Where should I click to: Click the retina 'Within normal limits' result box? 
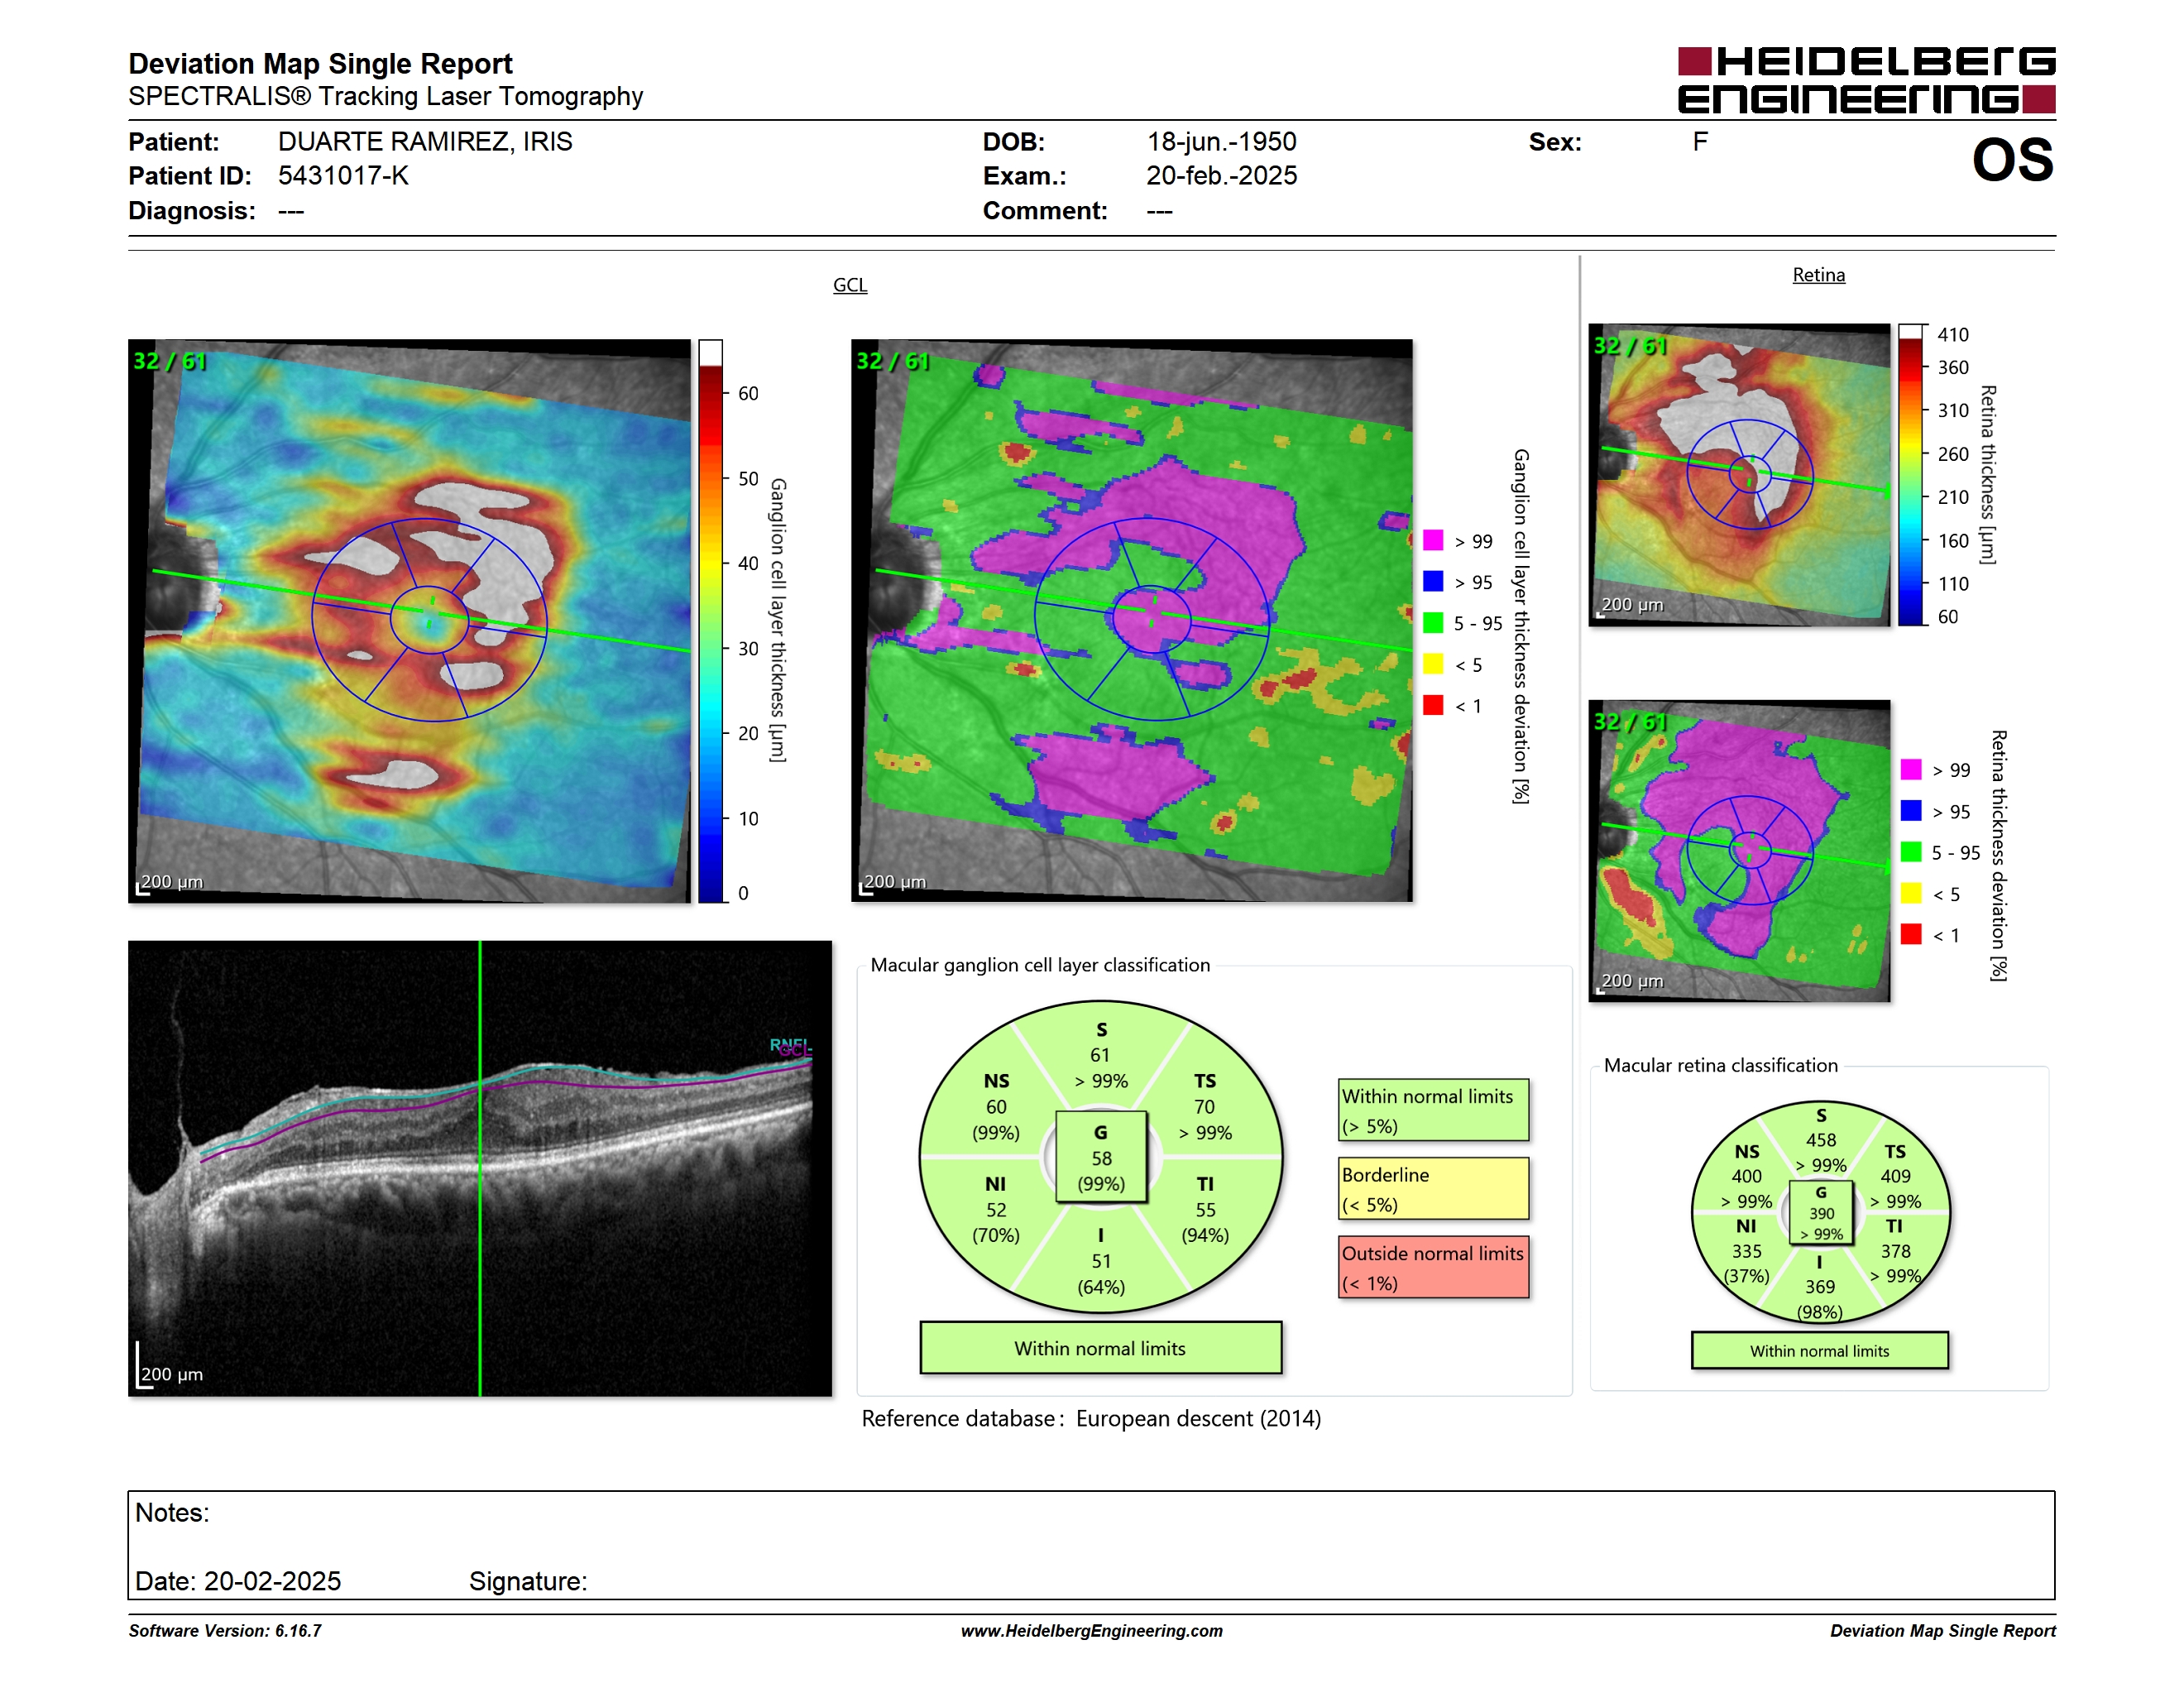pyautogui.click(x=1820, y=1351)
